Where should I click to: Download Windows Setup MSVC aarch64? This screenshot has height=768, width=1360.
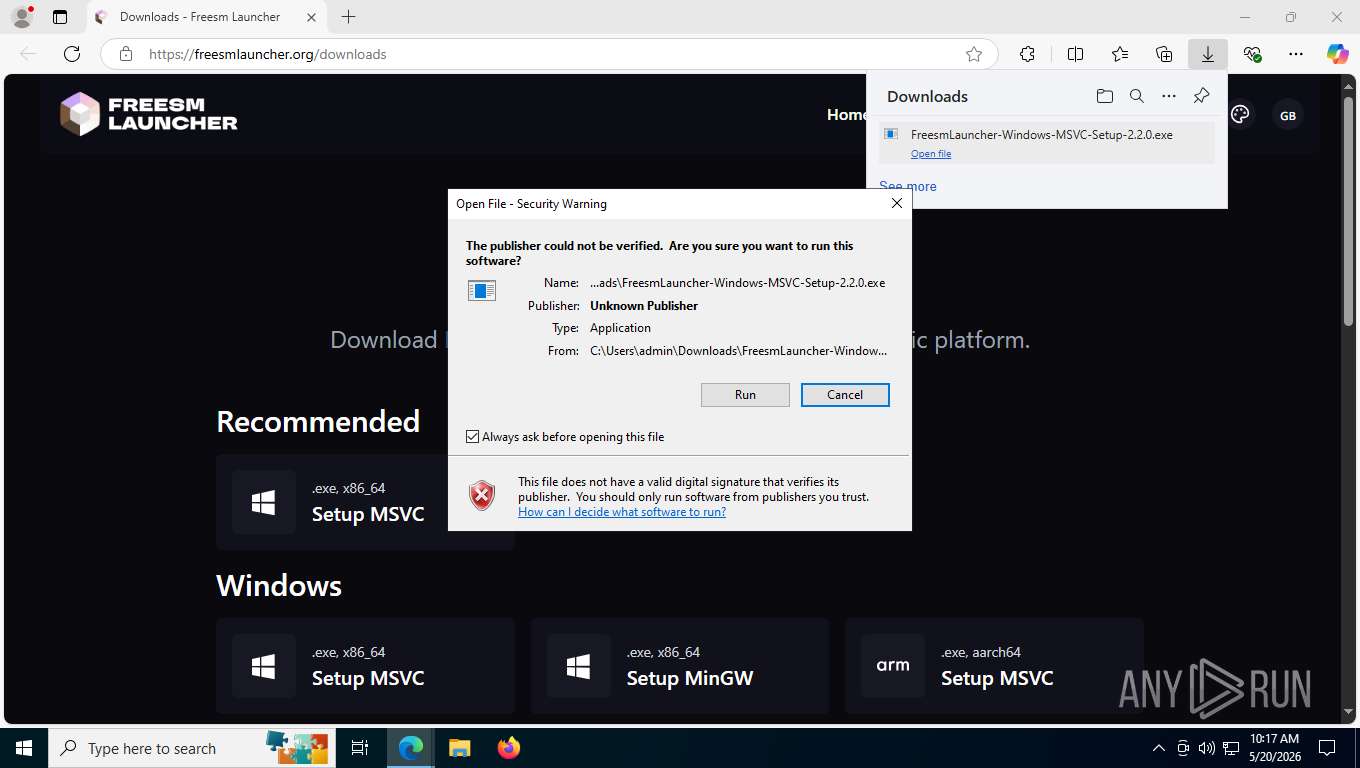[x=994, y=666]
